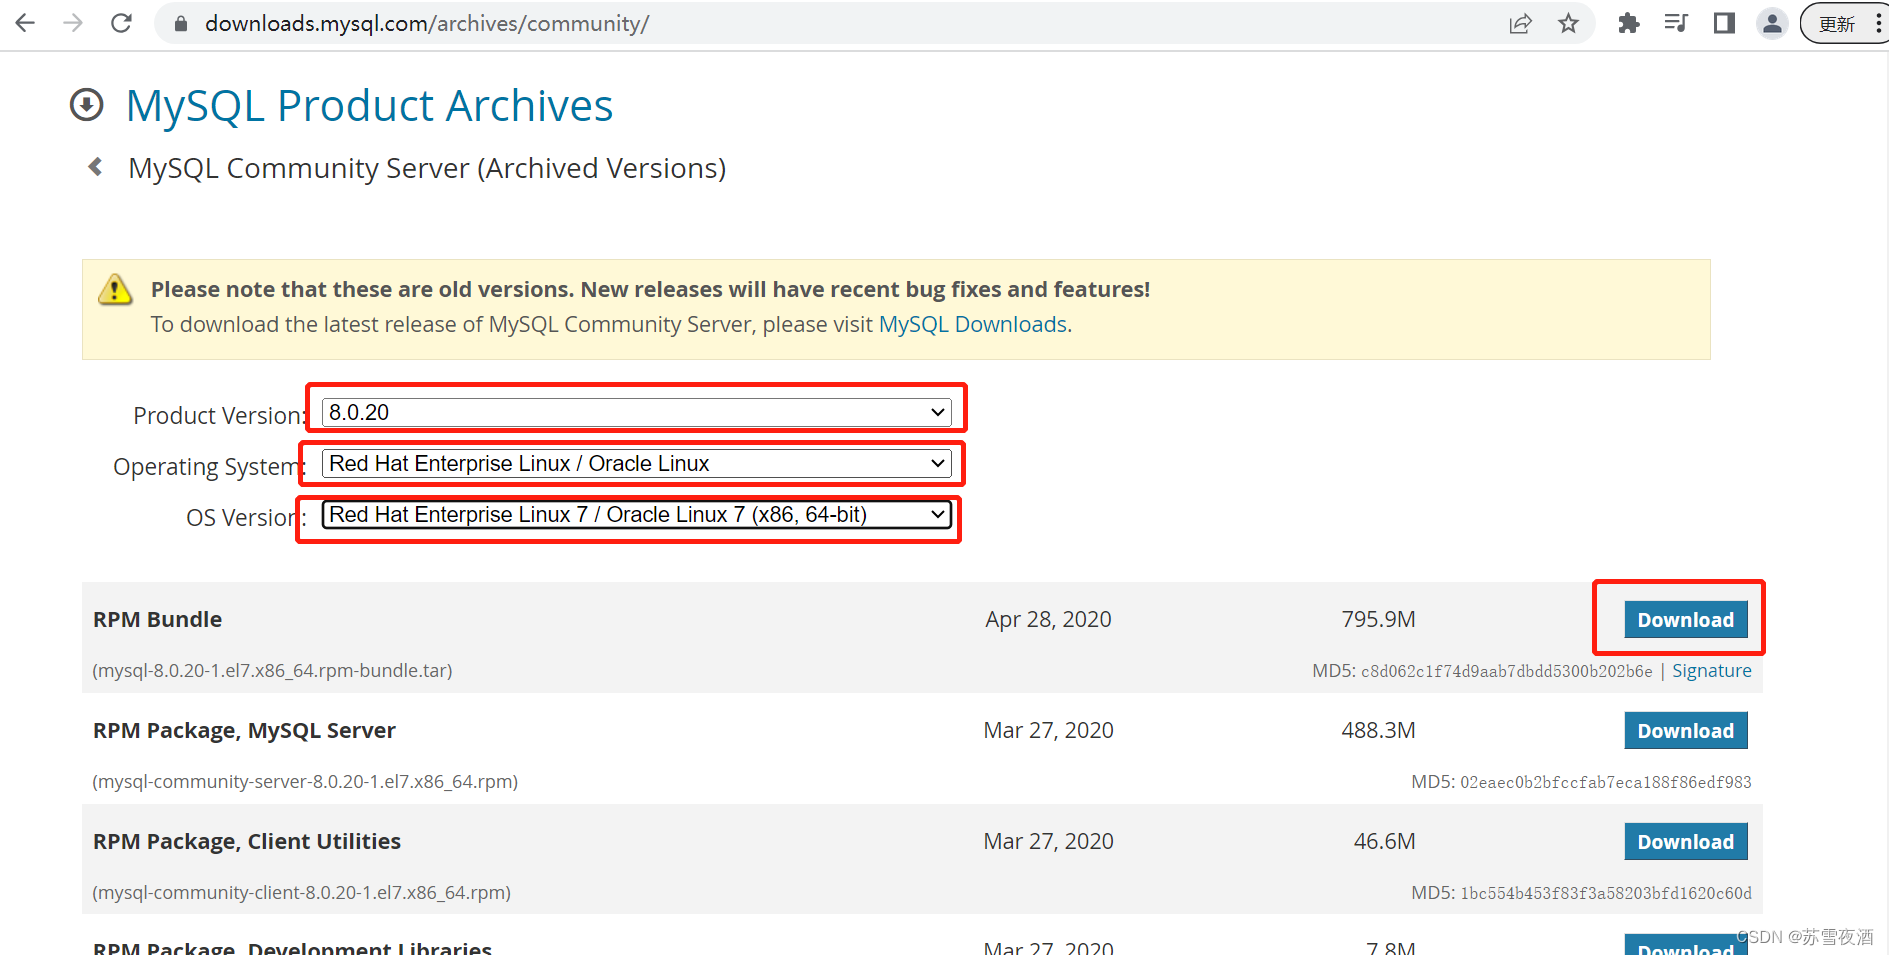This screenshot has width=1889, height=955.
Task: Click the RPM Bundle MD5 checksum text
Action: 1482,671
